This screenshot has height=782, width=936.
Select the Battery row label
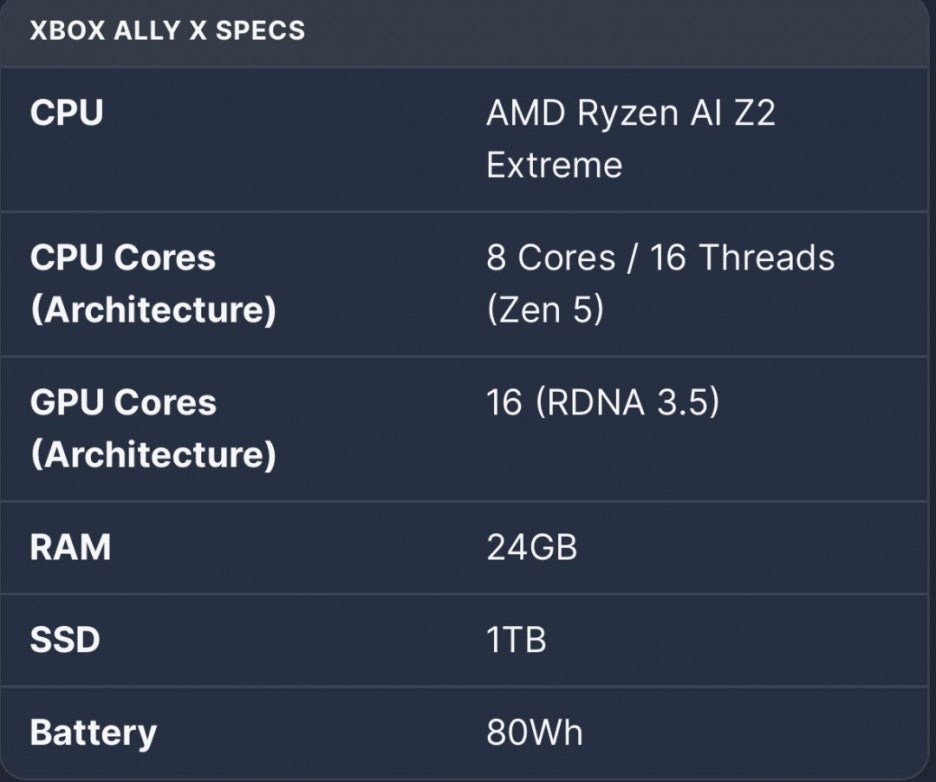(93, 734)
